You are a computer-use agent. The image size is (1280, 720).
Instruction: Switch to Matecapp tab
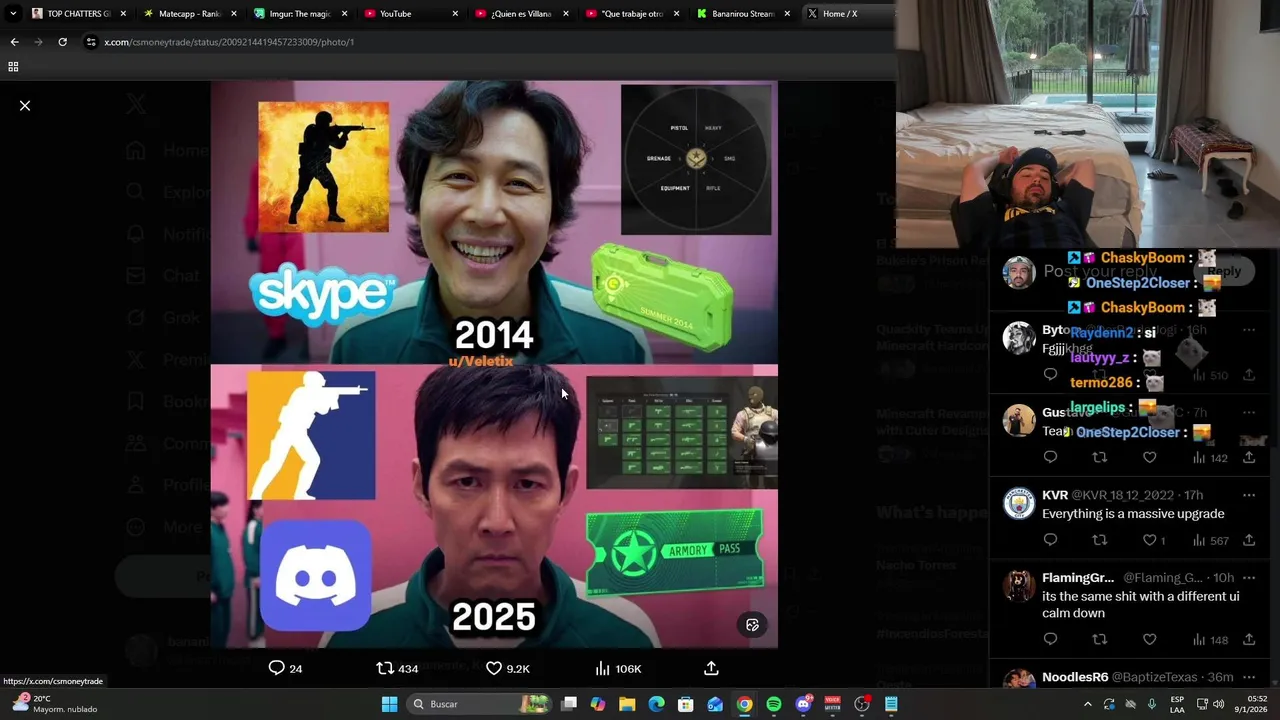point(190,14)
